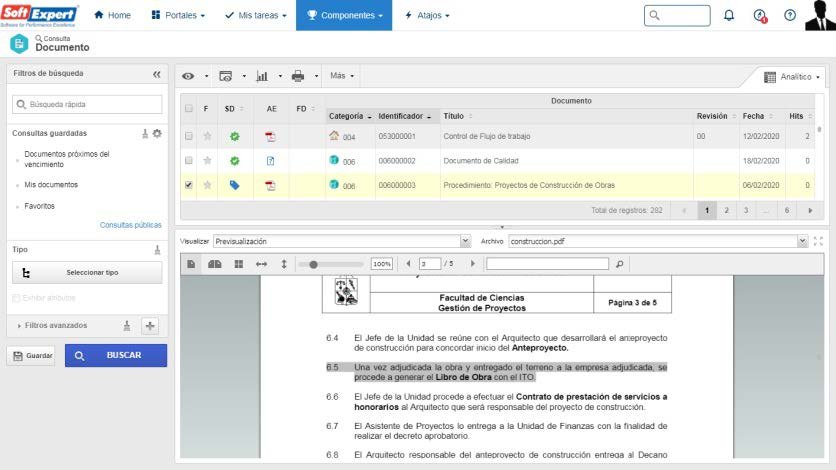Open the Mis tareas menu
Image resolution: width=836 pixels, height=470 pixels.
coord(255,15)
